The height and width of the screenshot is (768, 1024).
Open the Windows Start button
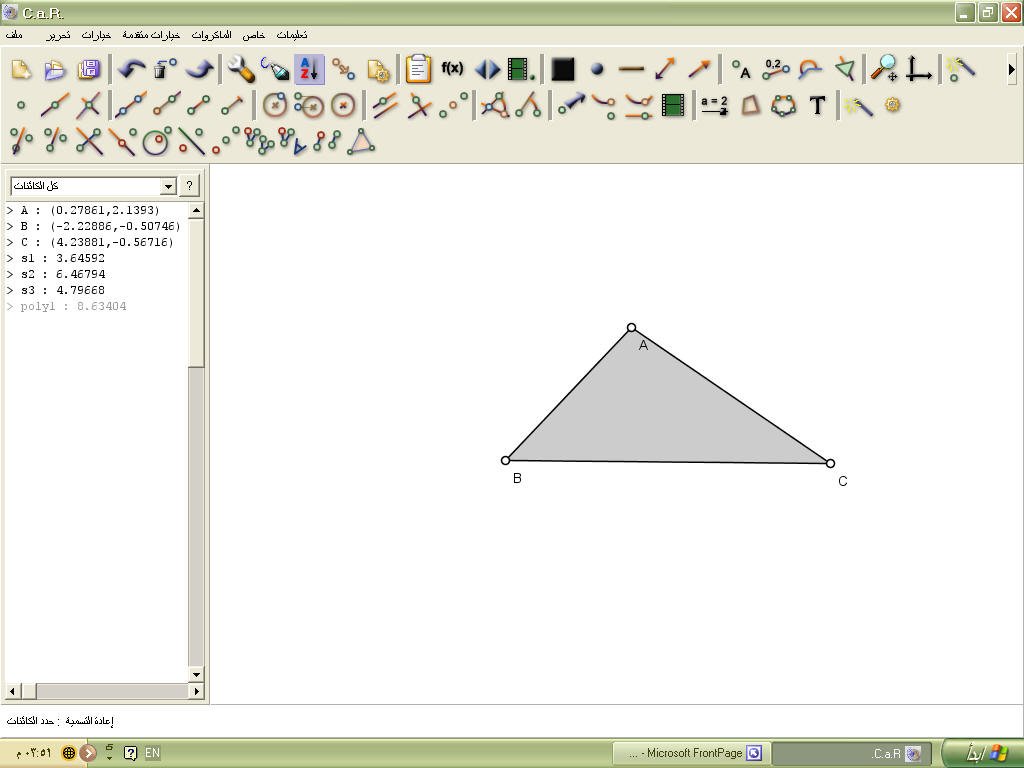coord(982,753)
